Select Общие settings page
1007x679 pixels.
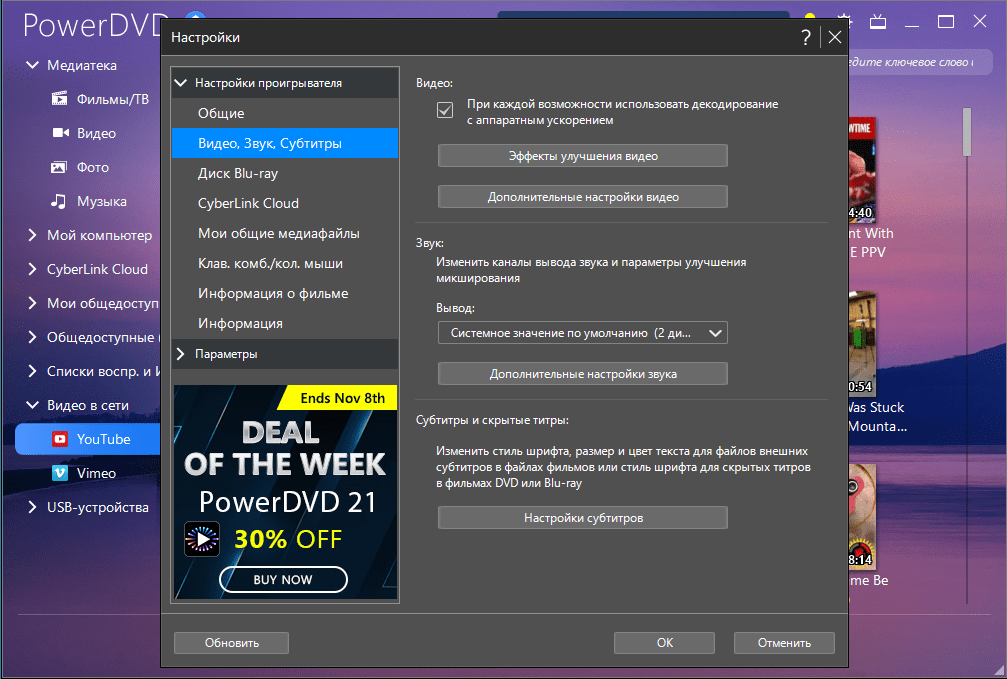click(x=285, y=113)
